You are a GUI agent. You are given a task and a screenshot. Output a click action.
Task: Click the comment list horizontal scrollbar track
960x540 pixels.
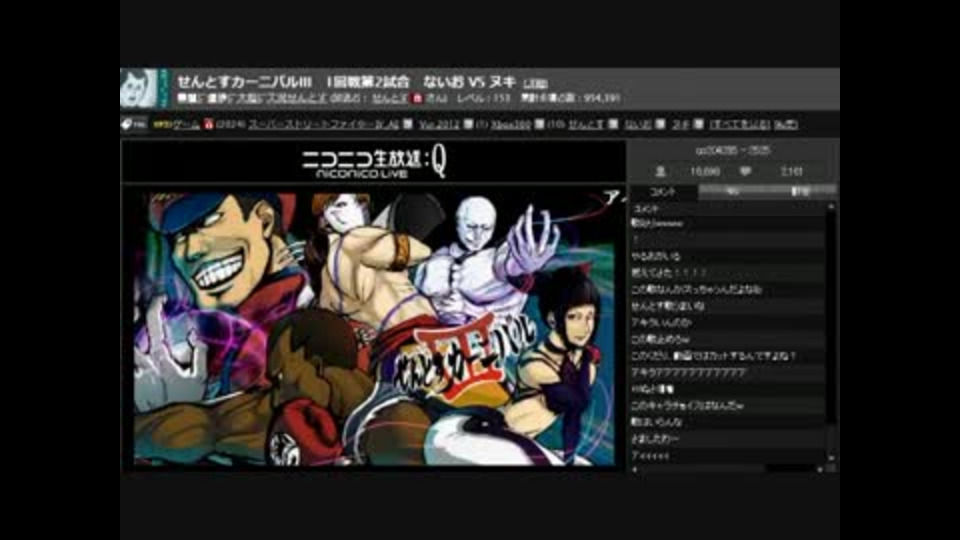click(727, 469)
